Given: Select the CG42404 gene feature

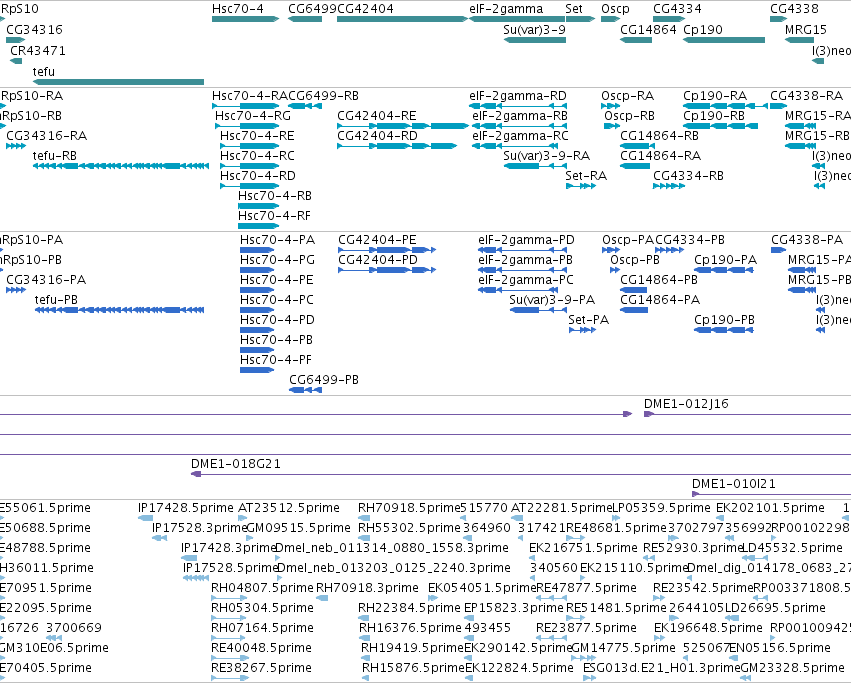Looking at the screenshot, I should [402, 19].
